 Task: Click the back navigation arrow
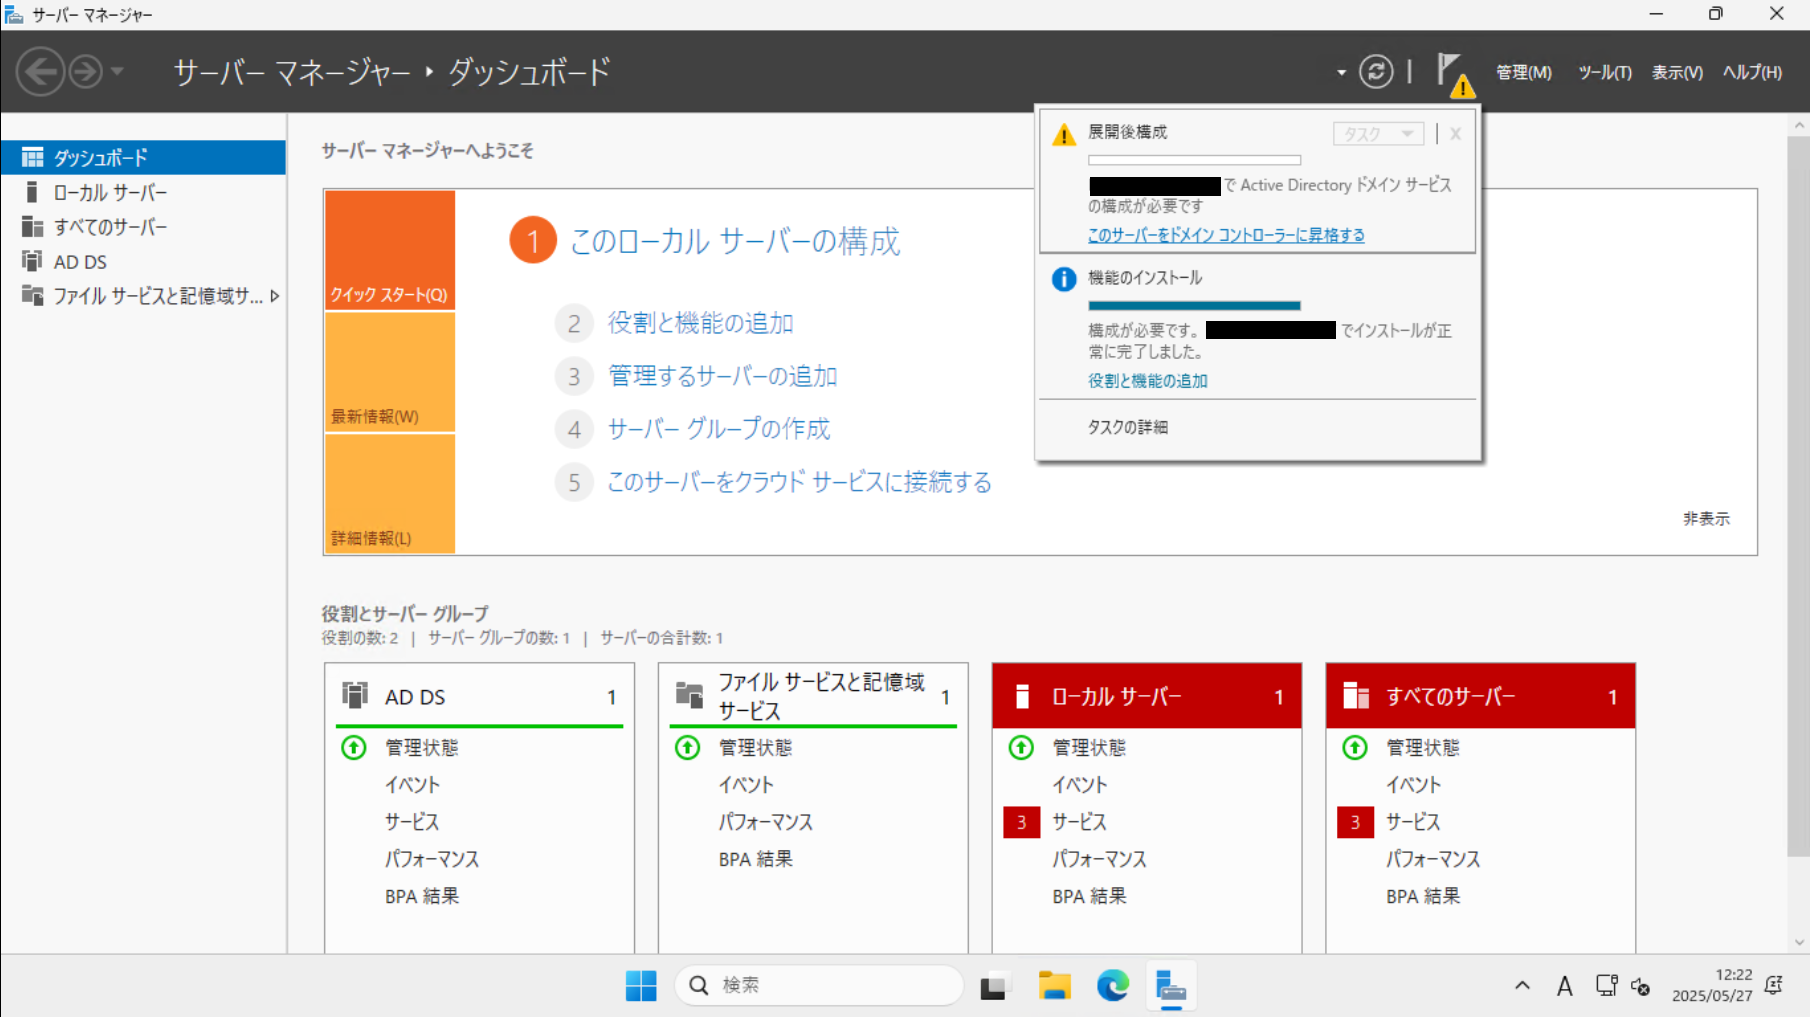click(40, 72)
